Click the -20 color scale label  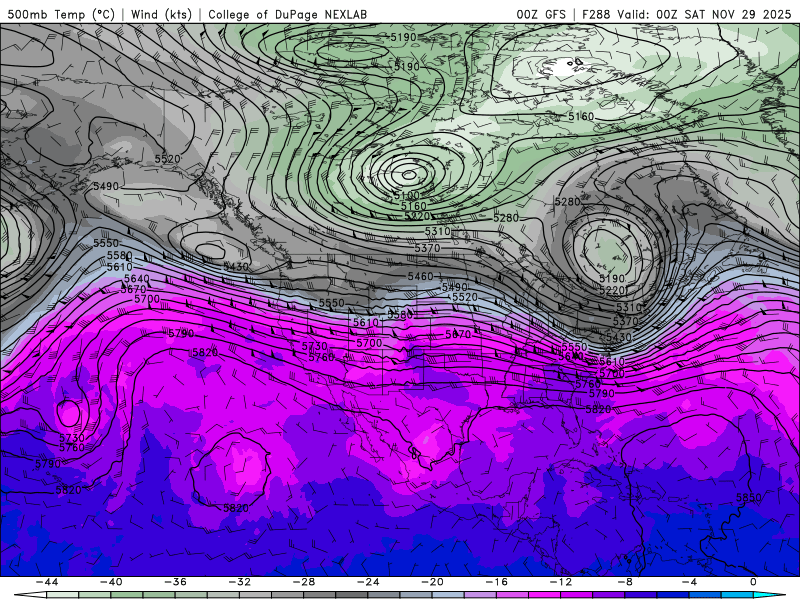(x=433, y=582)
